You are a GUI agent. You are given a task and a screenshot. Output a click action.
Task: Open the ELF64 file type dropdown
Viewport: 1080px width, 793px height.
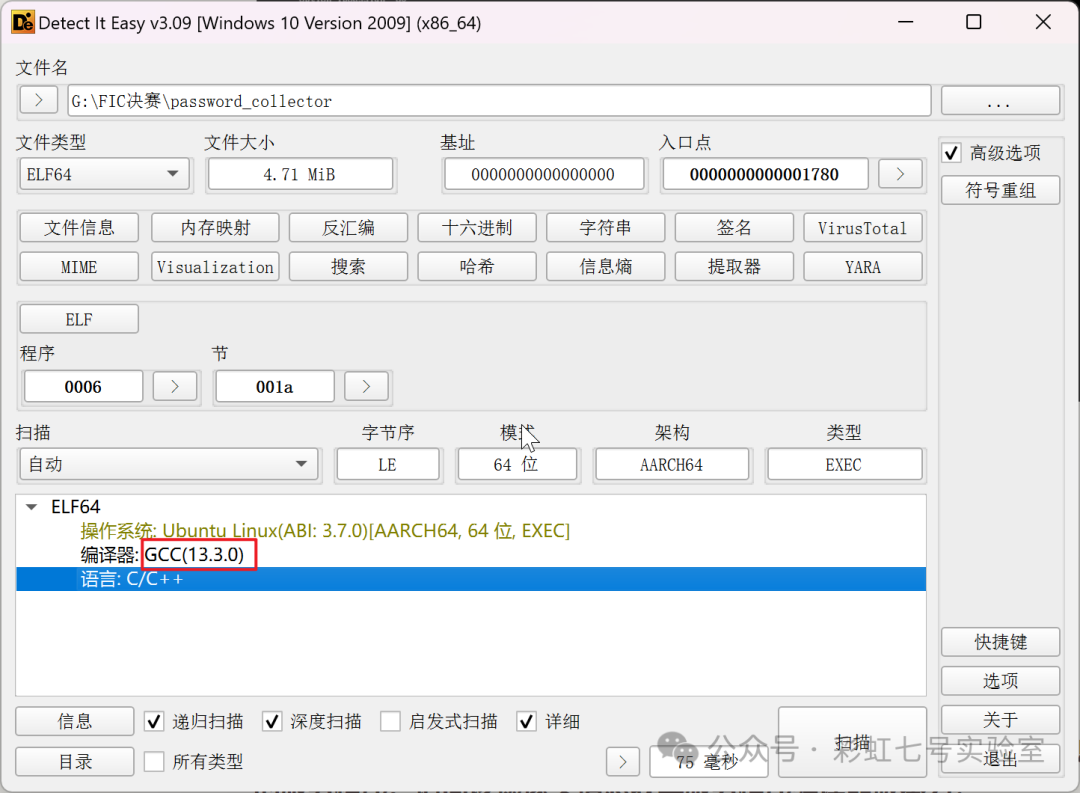click(105, 174)
